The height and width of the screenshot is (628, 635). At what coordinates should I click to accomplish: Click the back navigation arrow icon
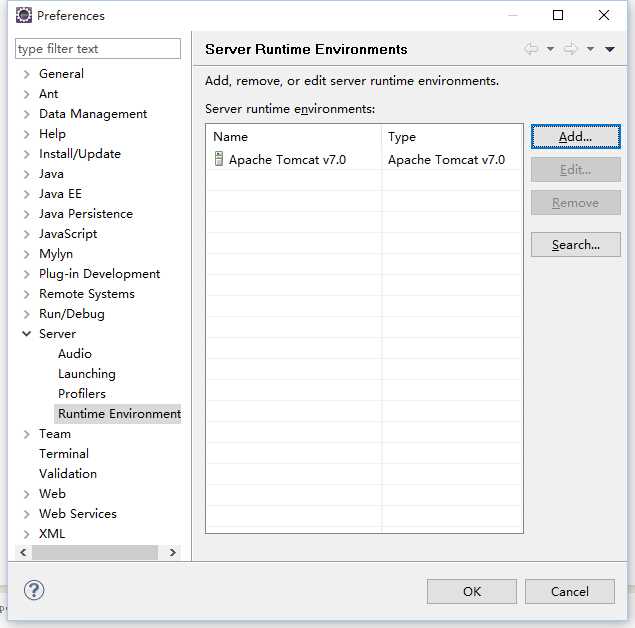point(531,49)
